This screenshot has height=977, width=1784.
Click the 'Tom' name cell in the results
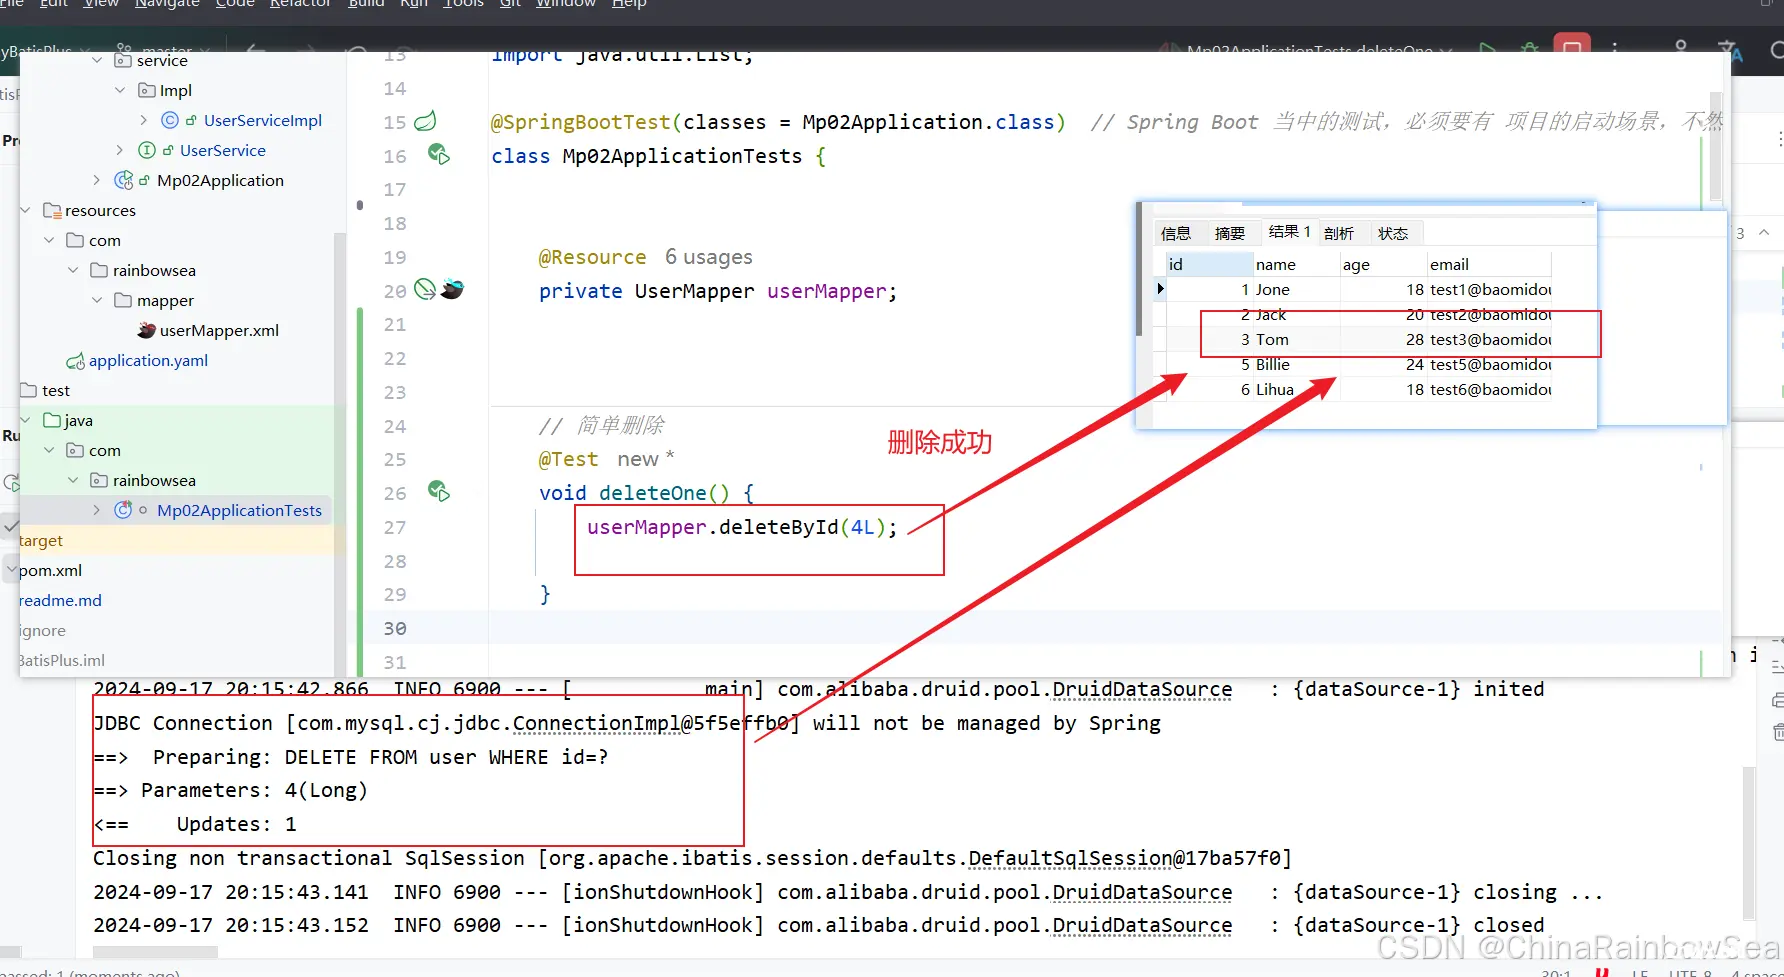coord(1297,339)
